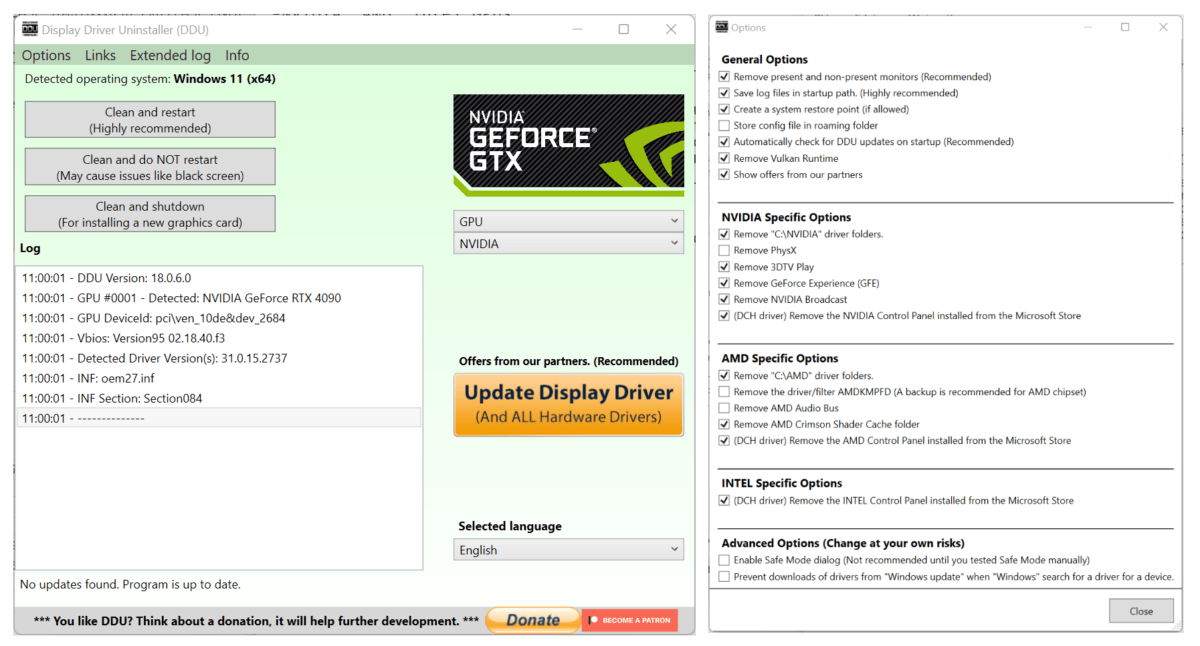Select log line DDU Version: 18.0.6.0
Image resolution: width=1200 pixels, height=646 pixels.
219,278
